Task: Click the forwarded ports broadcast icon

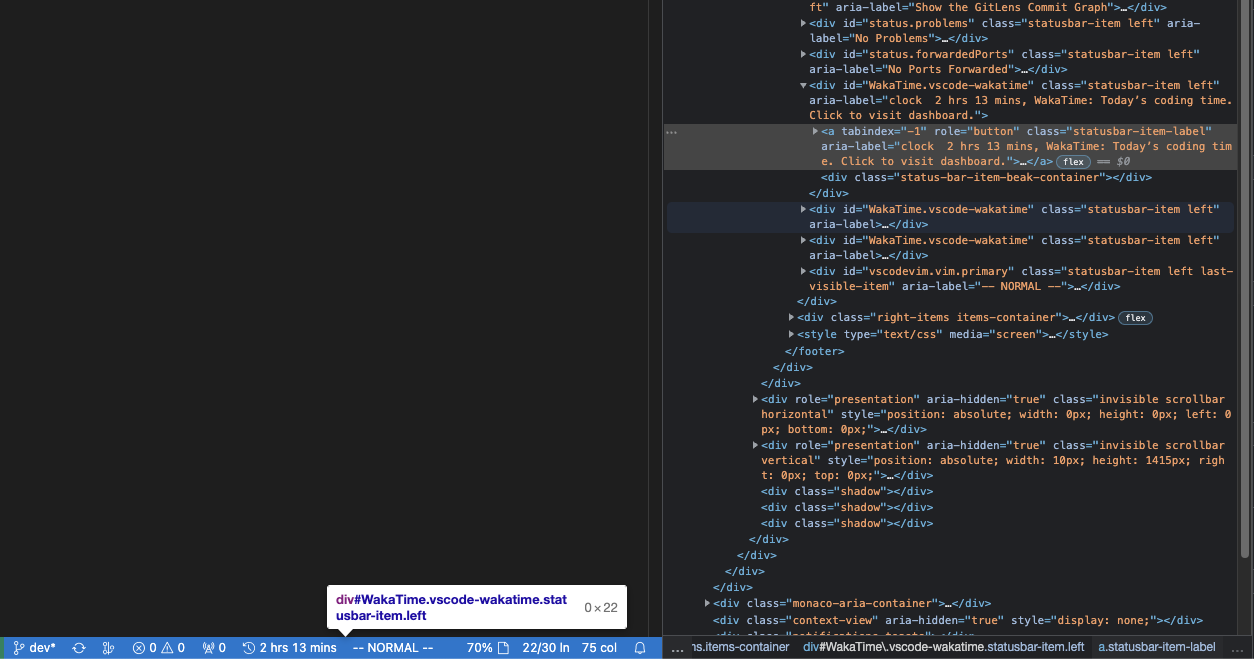Action: (212, 648)
